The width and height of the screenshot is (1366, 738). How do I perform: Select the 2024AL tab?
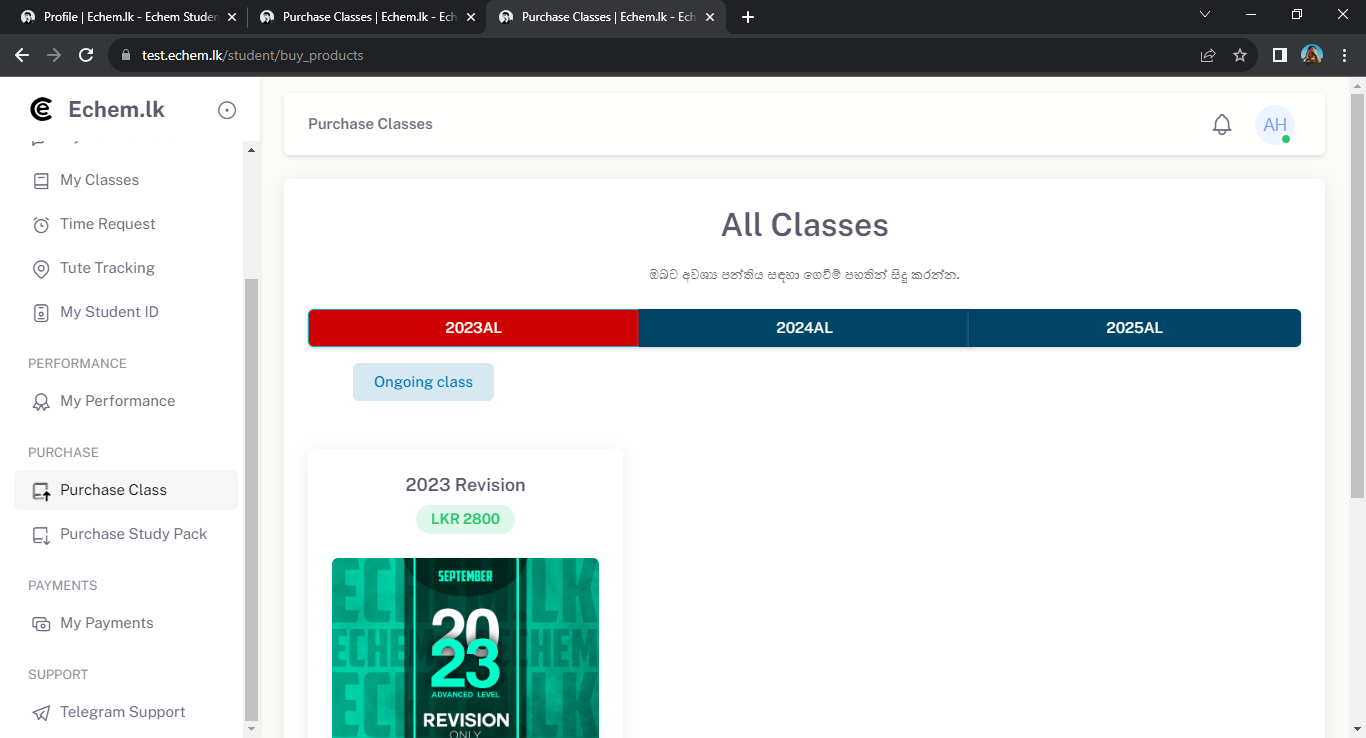tap(804, 328)
